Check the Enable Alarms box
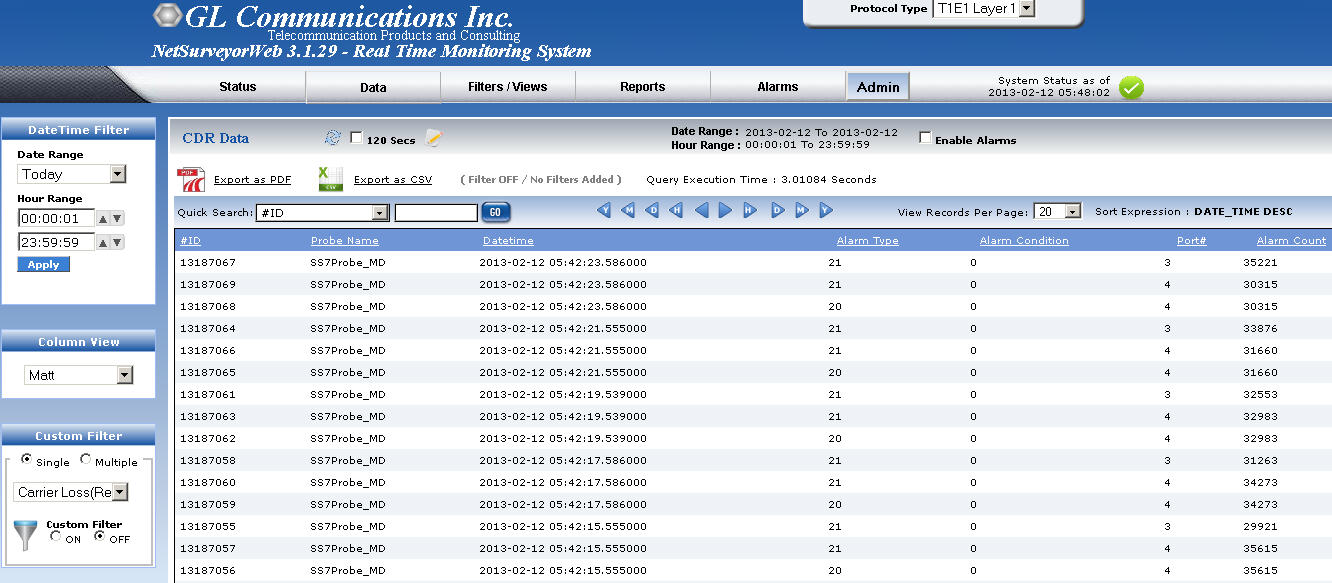This screenshot has width=1332, height=583. point(925,138)
